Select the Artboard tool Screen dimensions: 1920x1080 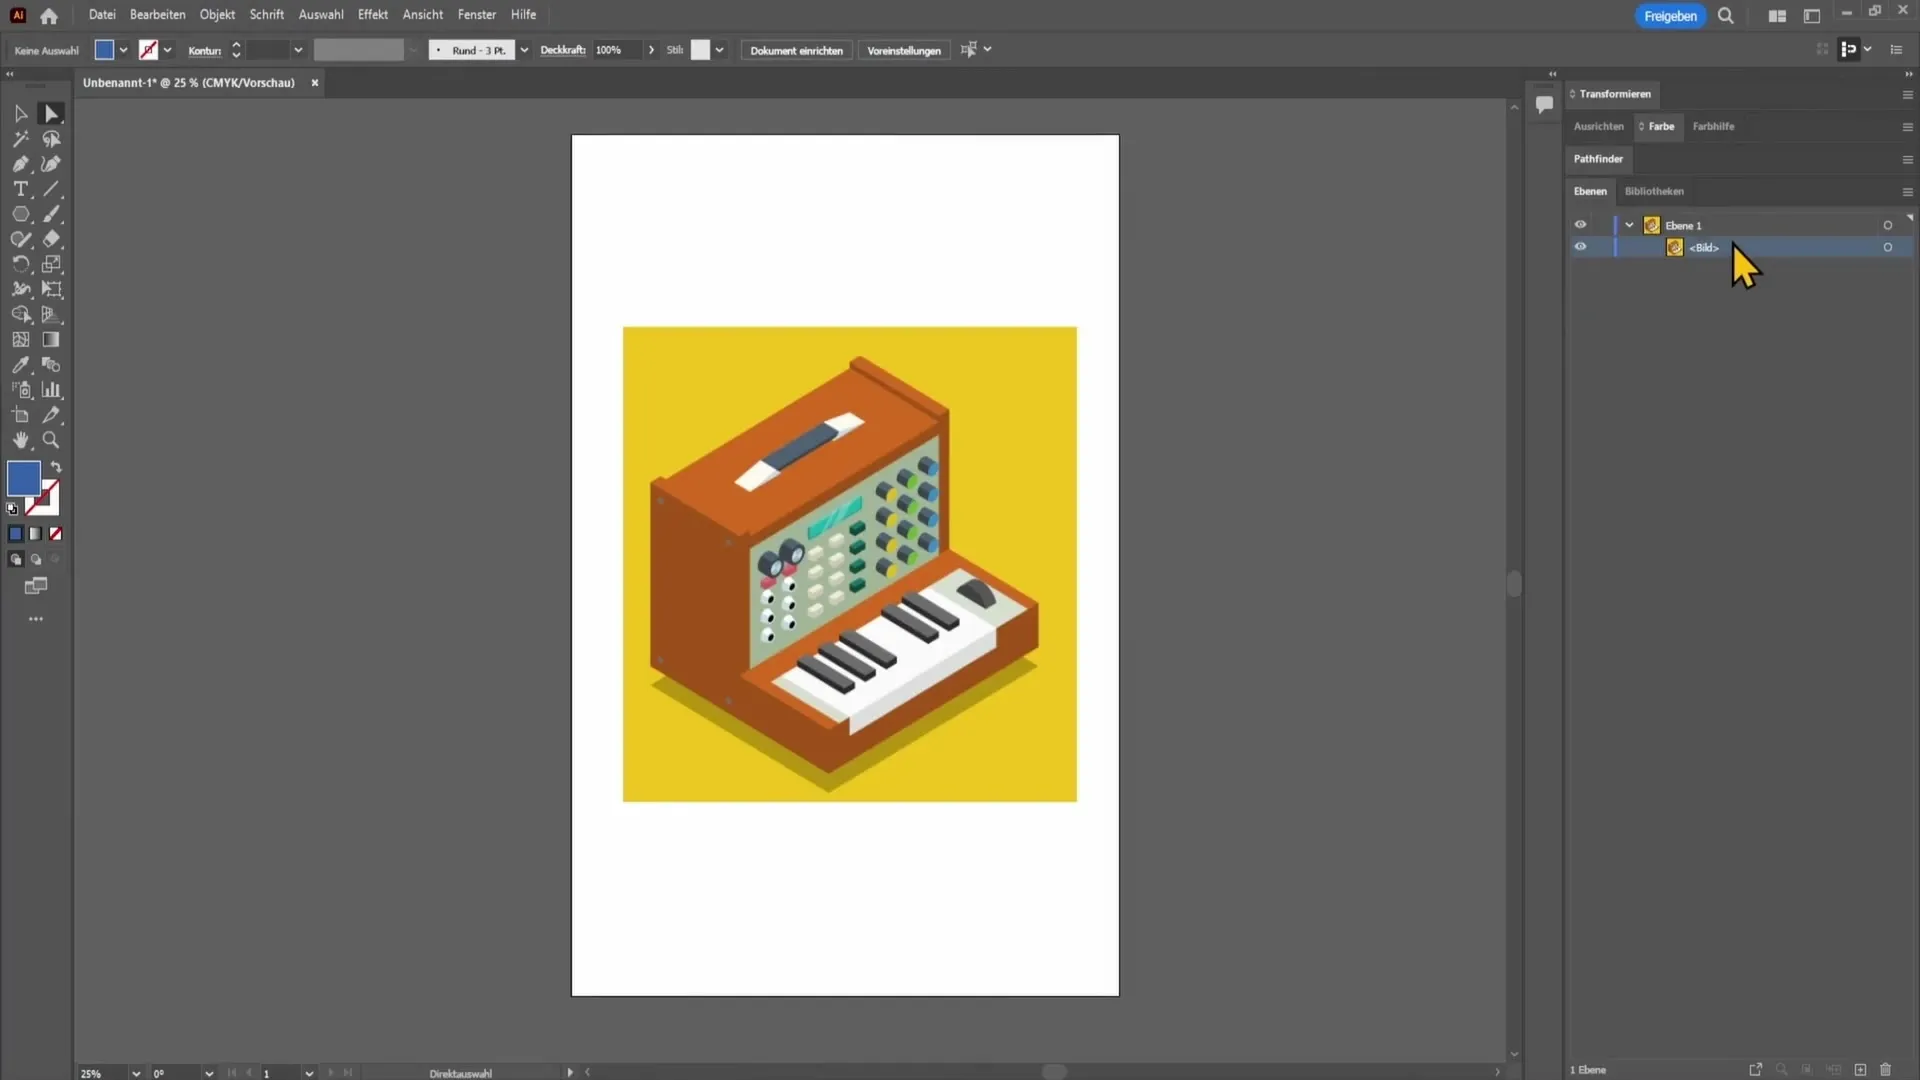(x=20, y=415)
